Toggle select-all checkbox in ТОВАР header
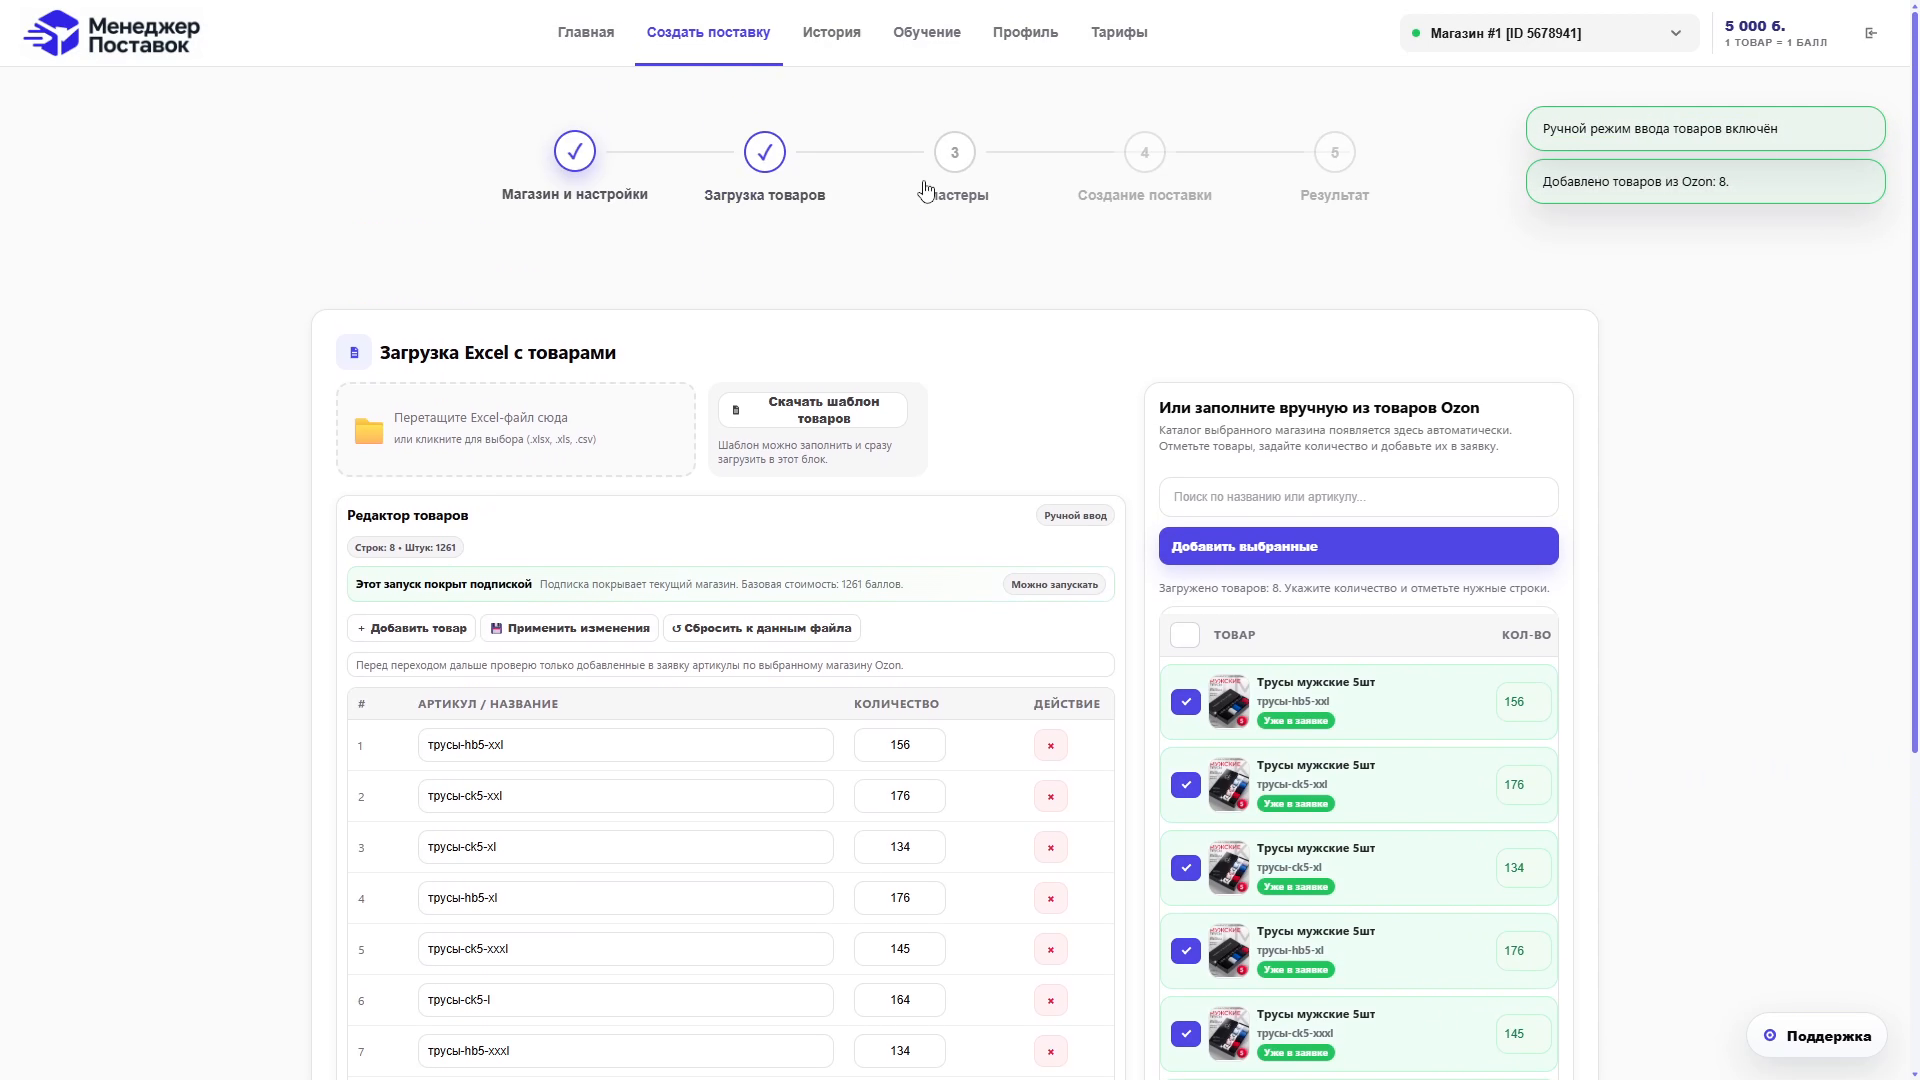 (x=1185, y=635)
